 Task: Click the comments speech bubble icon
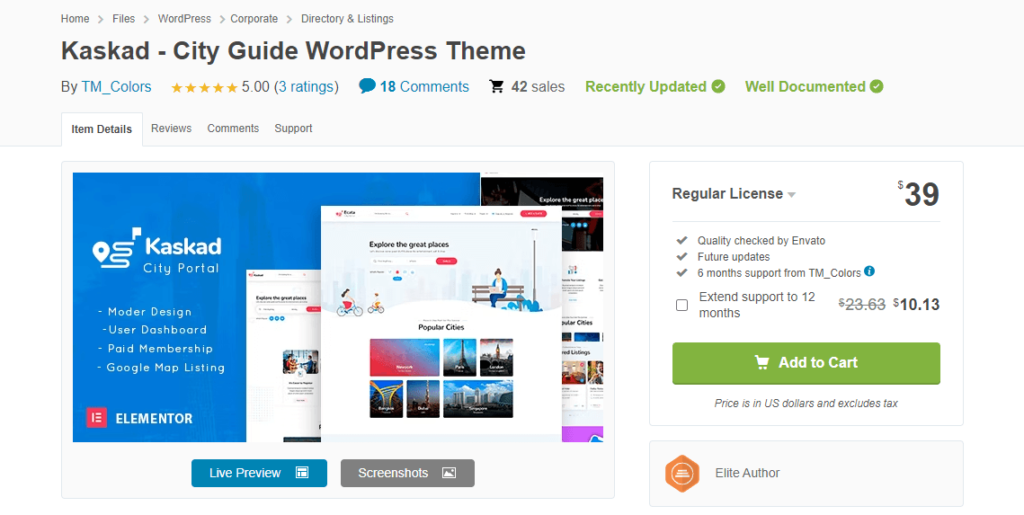(367, 86)
